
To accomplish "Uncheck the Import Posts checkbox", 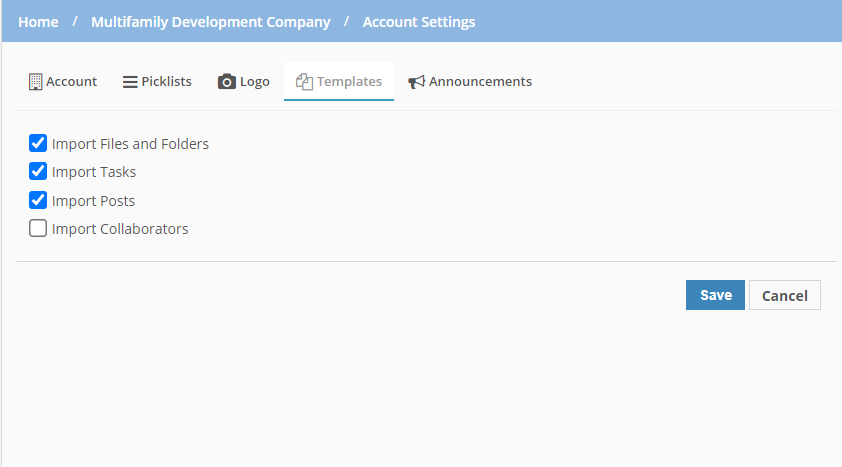I will 38,200.
